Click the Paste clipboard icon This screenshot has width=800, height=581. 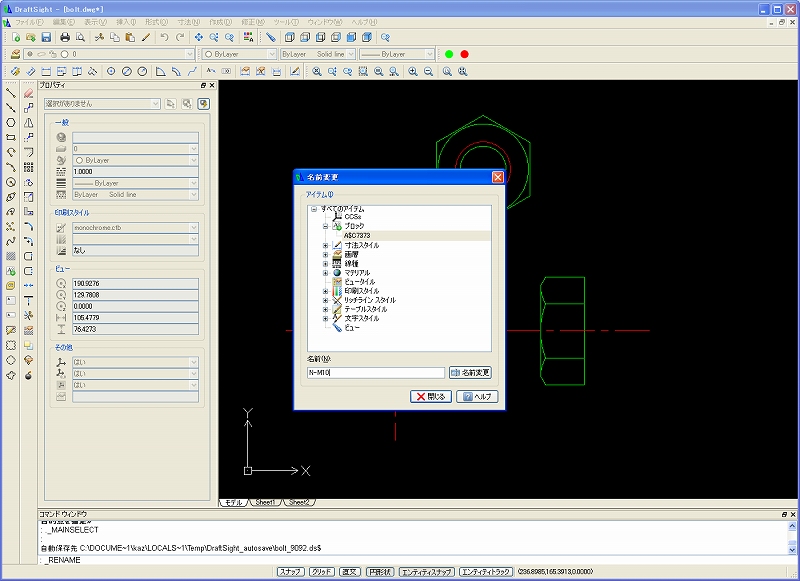(130, 37)
